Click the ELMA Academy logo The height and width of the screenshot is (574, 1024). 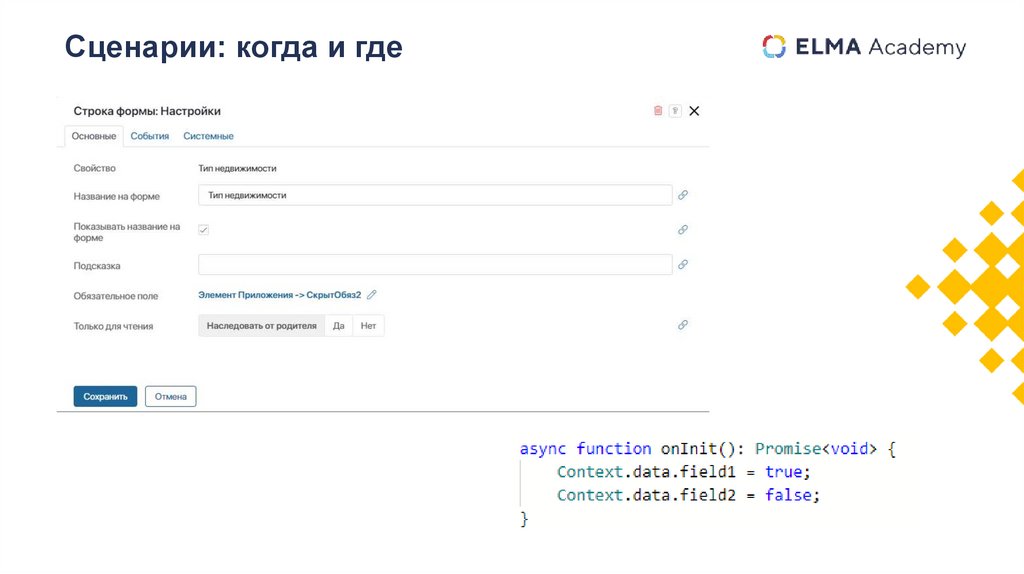pyautogui.click(x=864, y=47)
